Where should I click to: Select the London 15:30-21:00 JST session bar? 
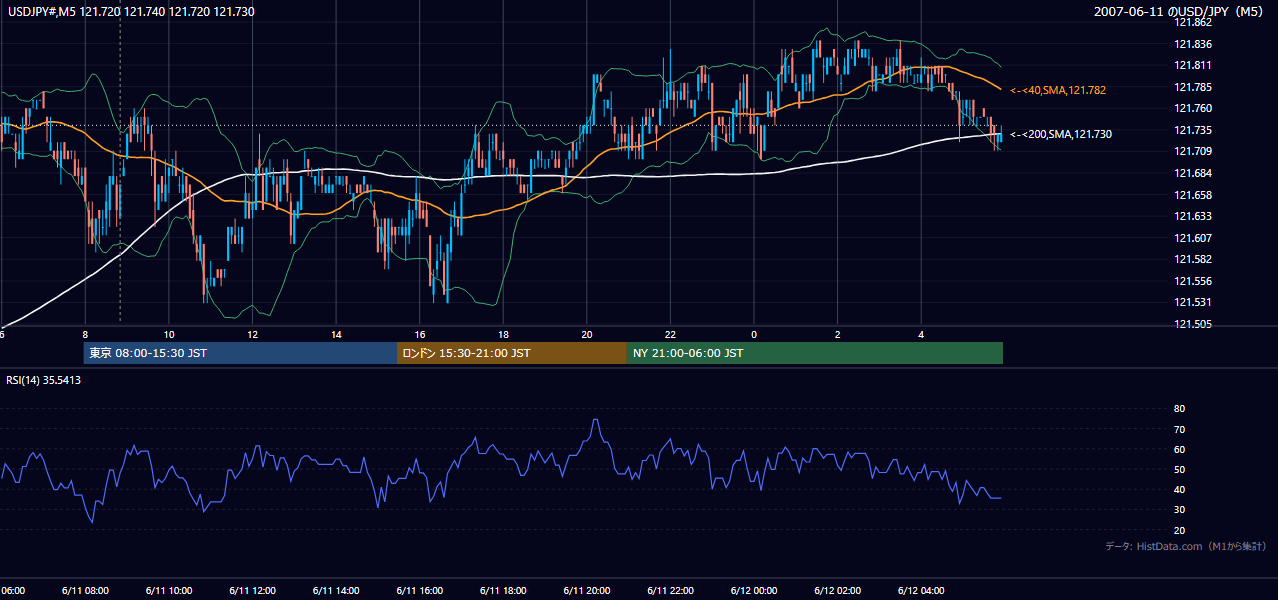[x=512, y=353]
